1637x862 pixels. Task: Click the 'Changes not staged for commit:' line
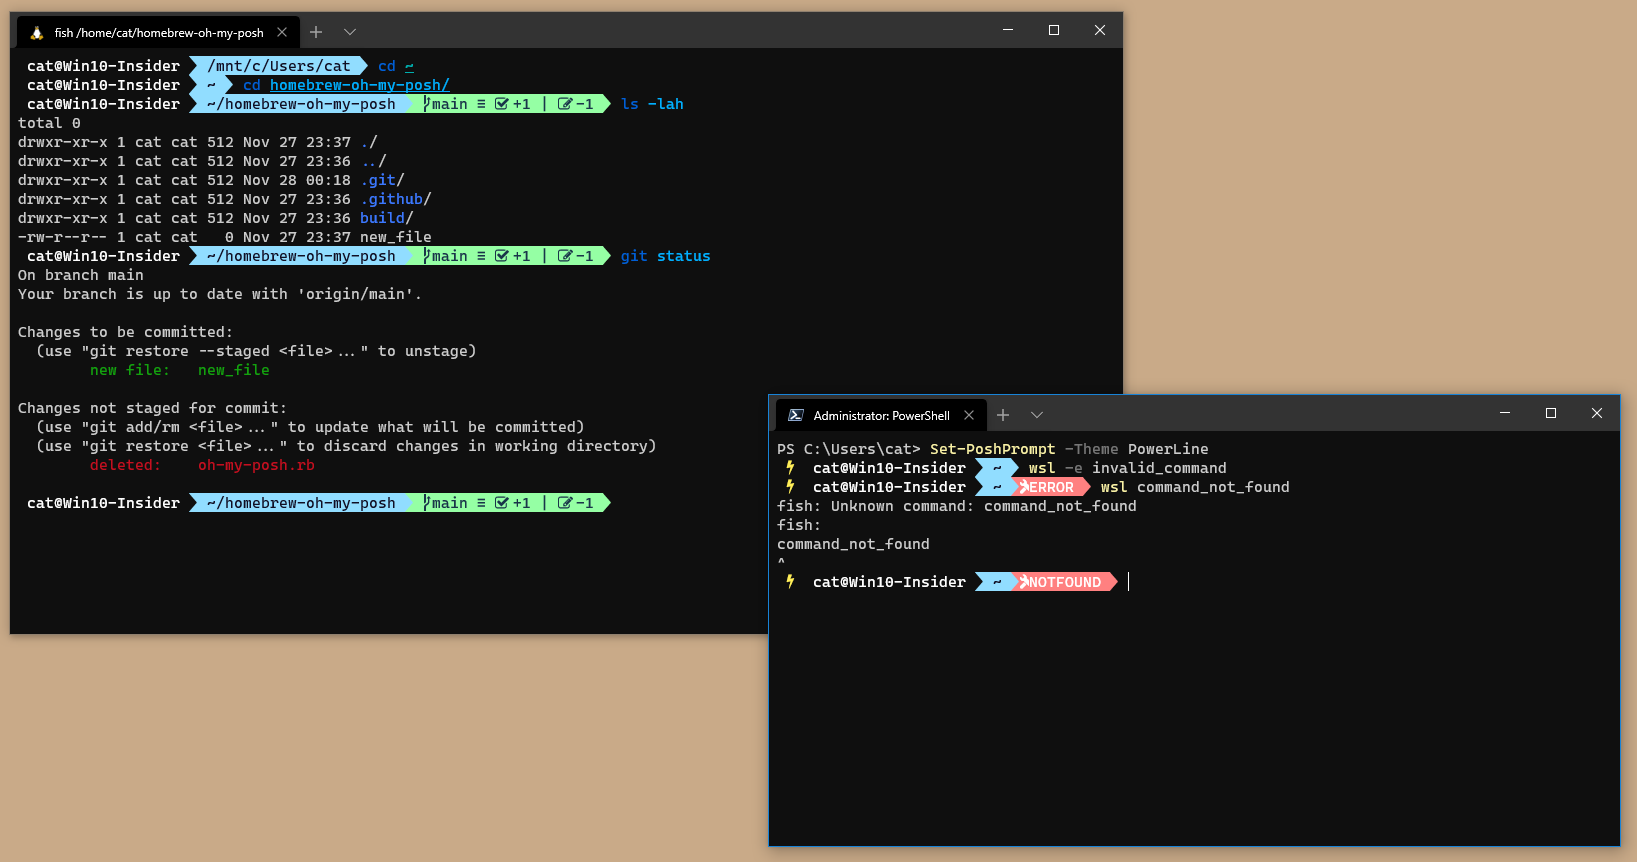(152, 408)
